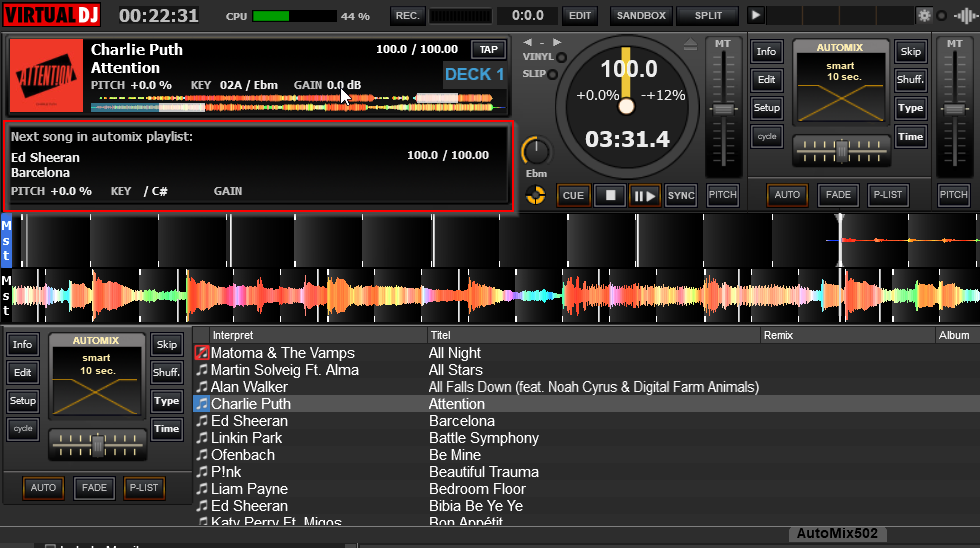Click Skip button in bottom-left automix panel
Screen dimensions: 980x548
[x=167, y=344]
